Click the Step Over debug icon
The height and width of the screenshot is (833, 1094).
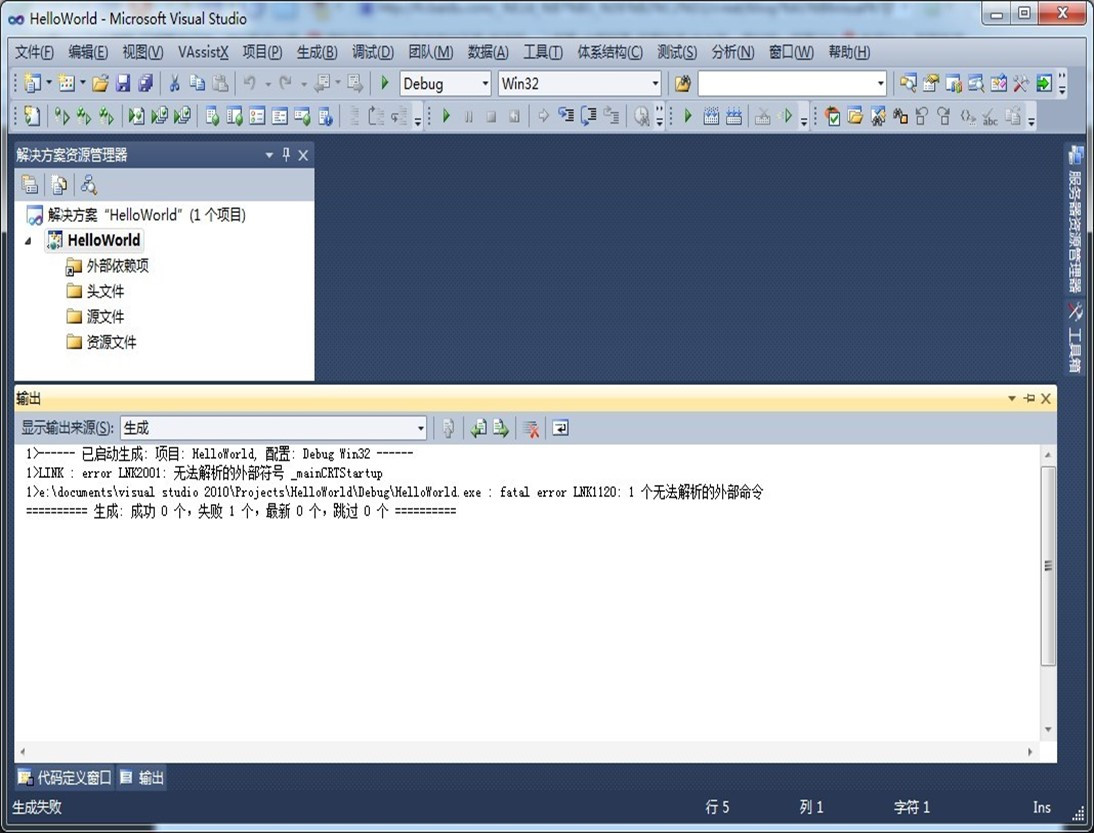coord(588,116)
